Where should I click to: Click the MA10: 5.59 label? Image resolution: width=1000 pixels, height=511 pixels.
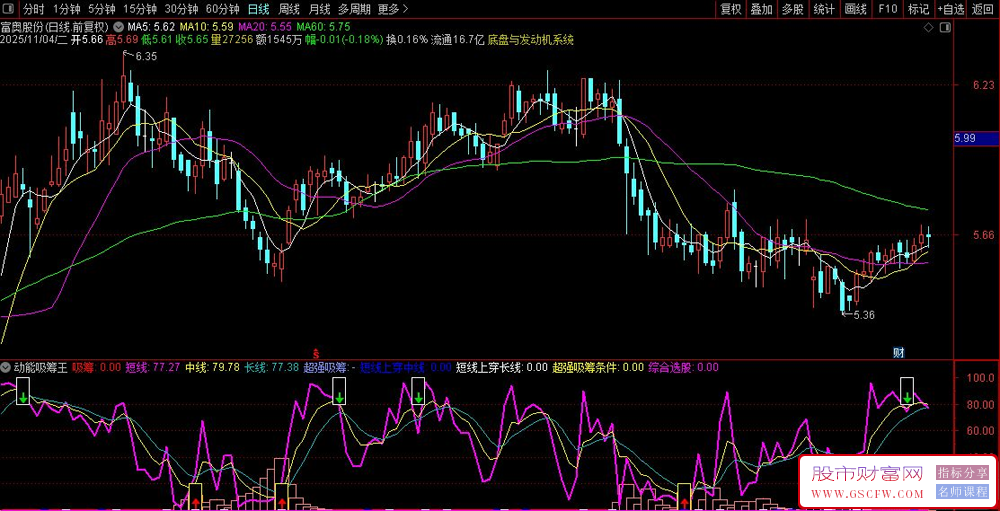click(206, 27)
